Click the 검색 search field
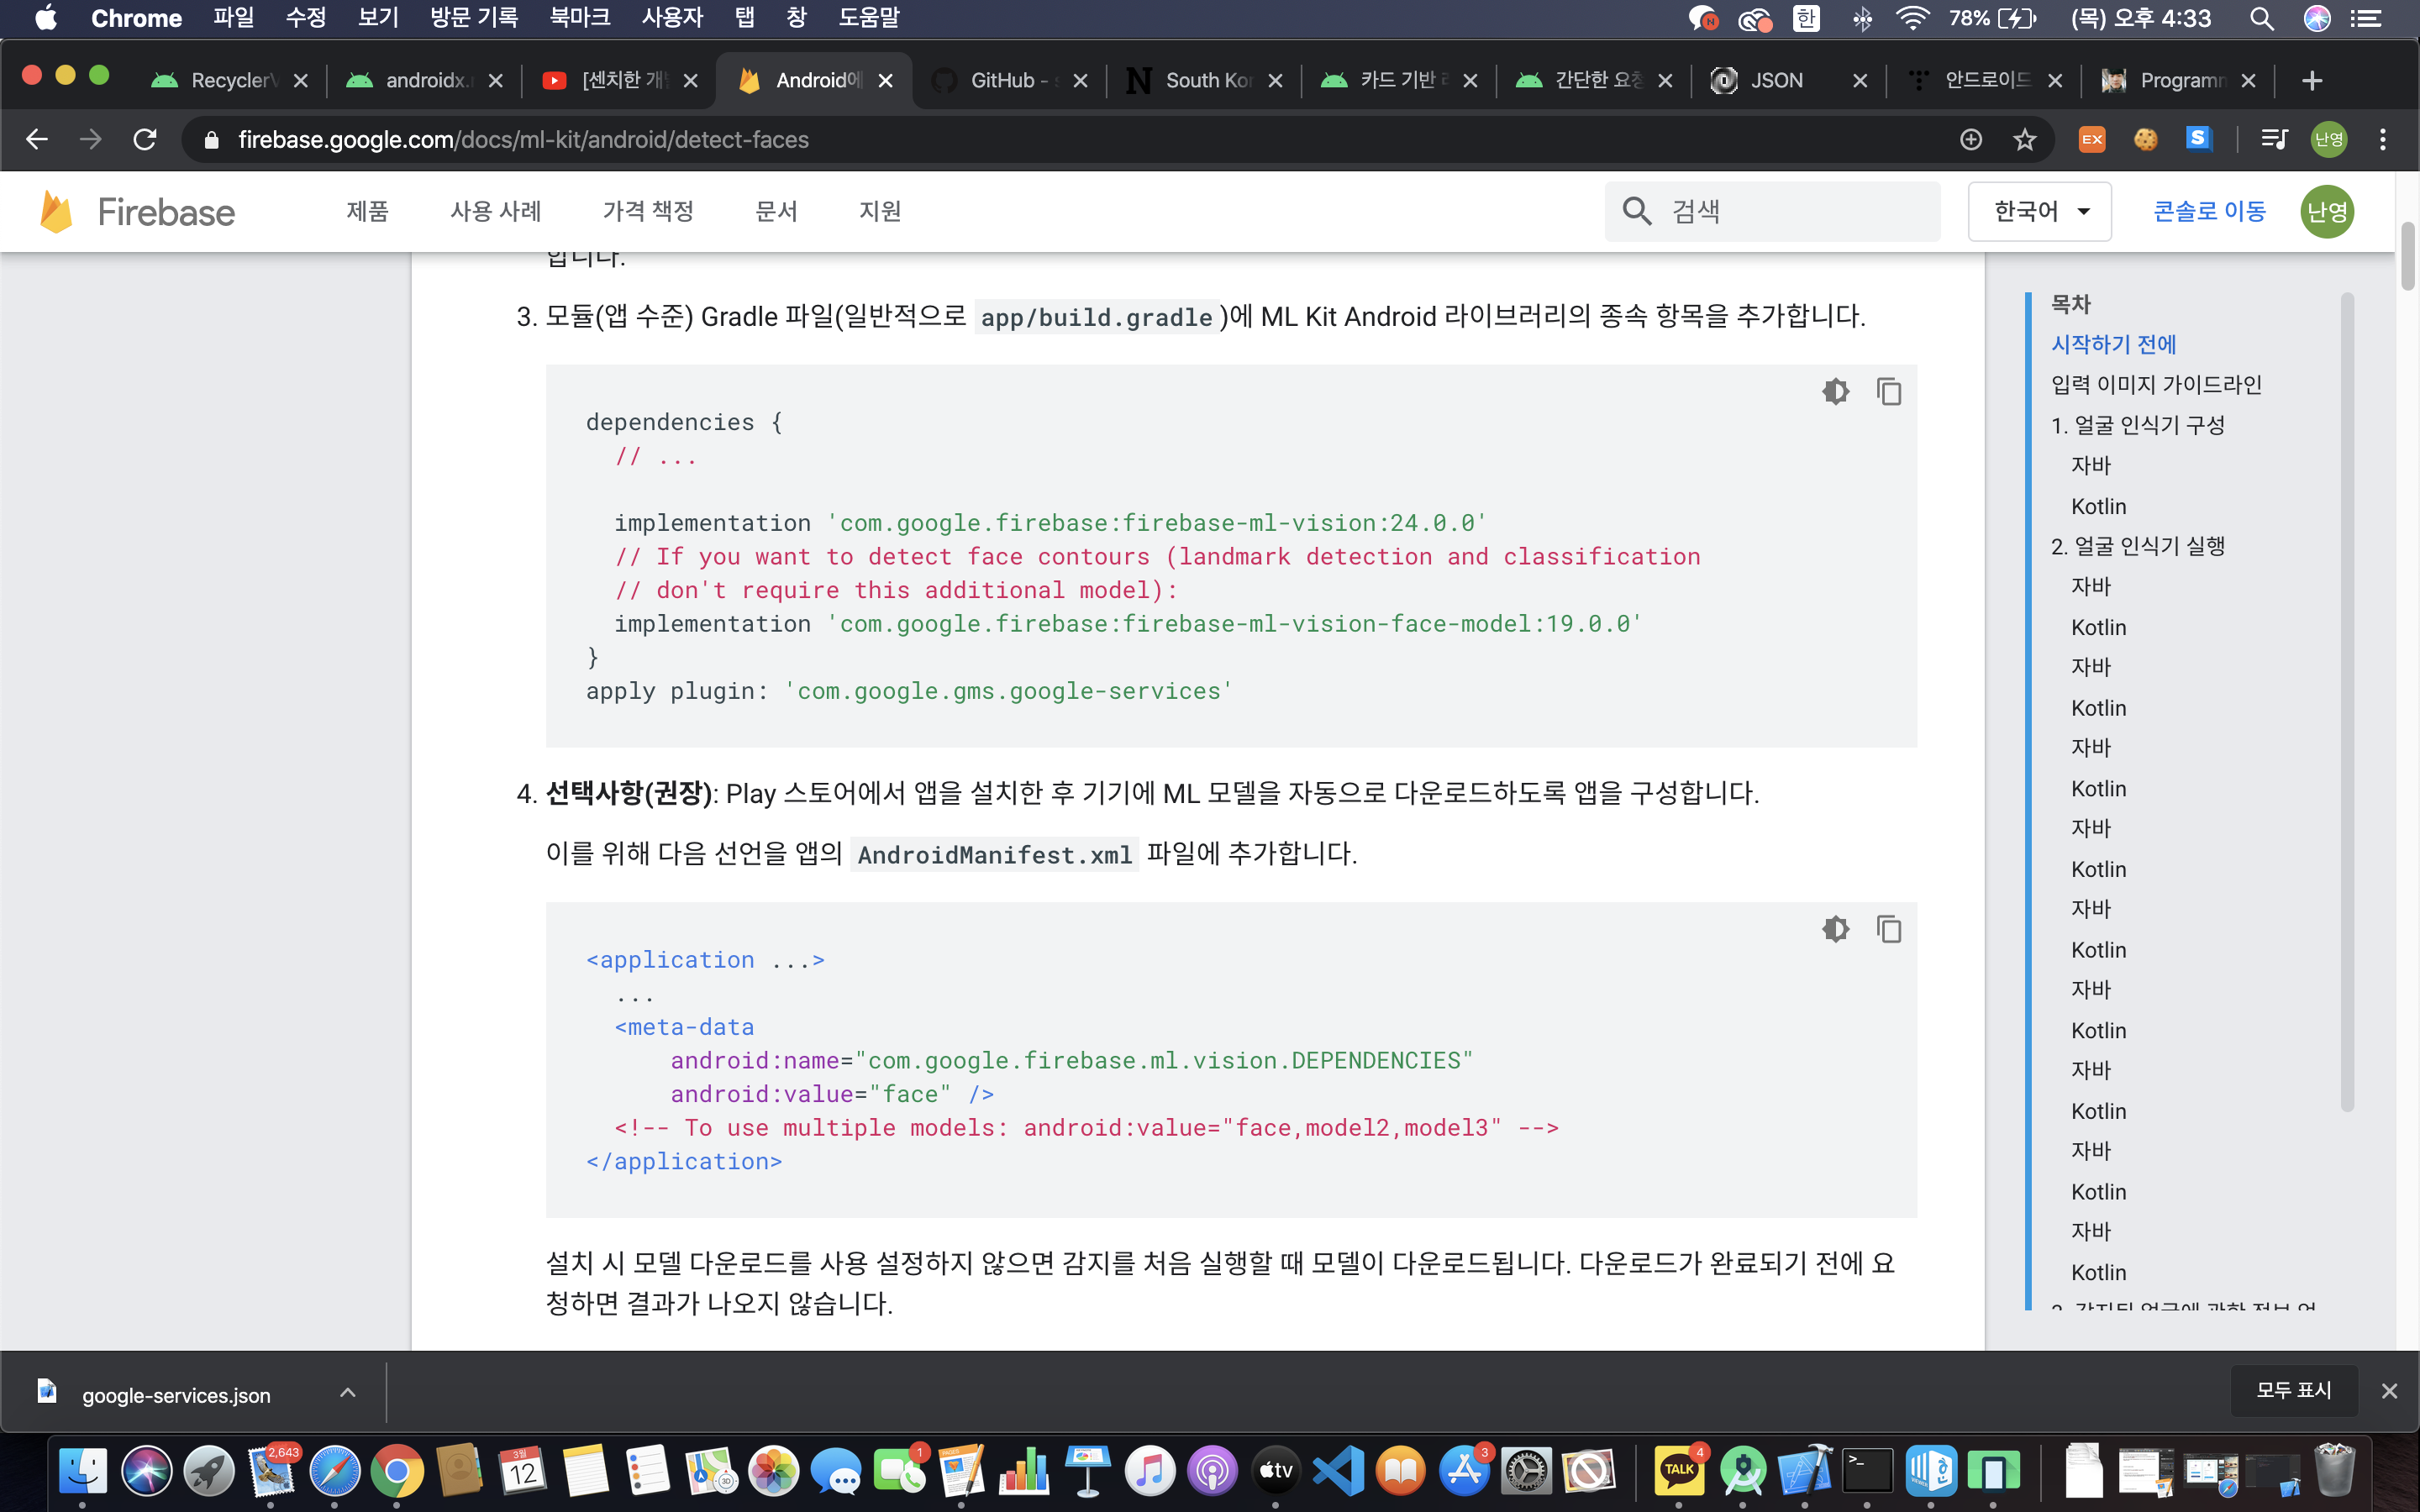The width and height of the screenshot is (2420, 1512). point(1790,211)
